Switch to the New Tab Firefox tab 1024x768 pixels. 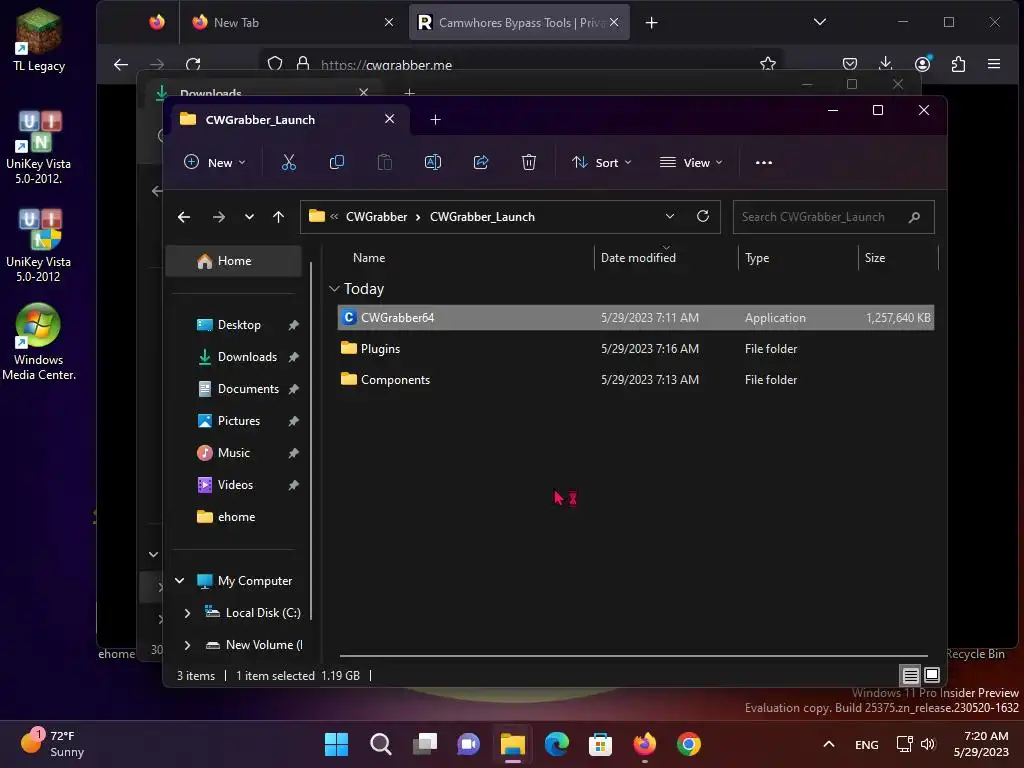click(293, 23)
